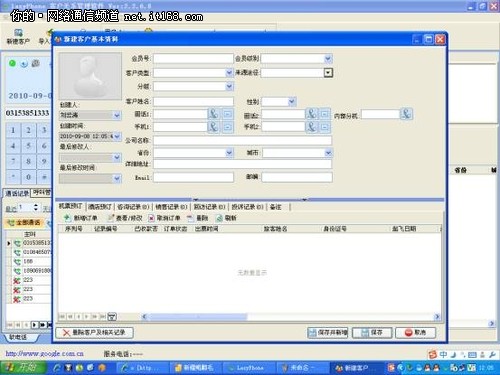Open the 客户类型 dropdown
This screenshot has width=500, height=375.
pos(229,73)
